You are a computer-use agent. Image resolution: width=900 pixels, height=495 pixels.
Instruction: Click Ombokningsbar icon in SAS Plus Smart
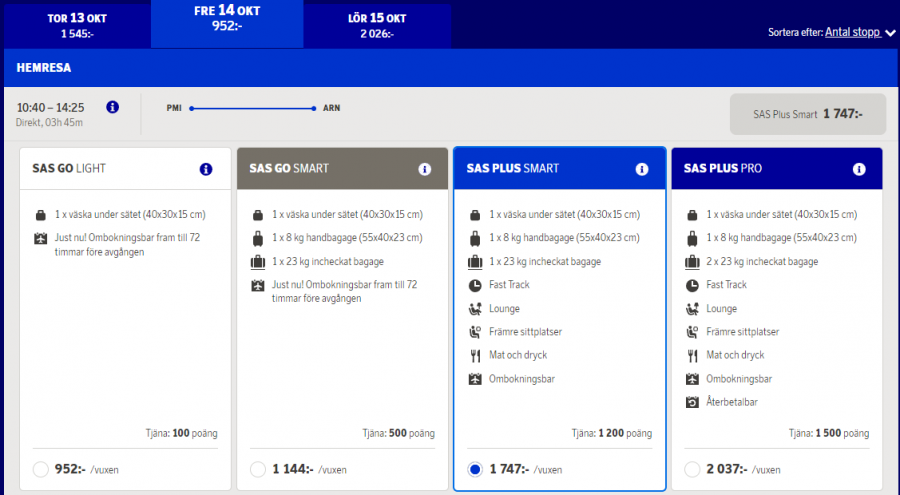[475, 379]
